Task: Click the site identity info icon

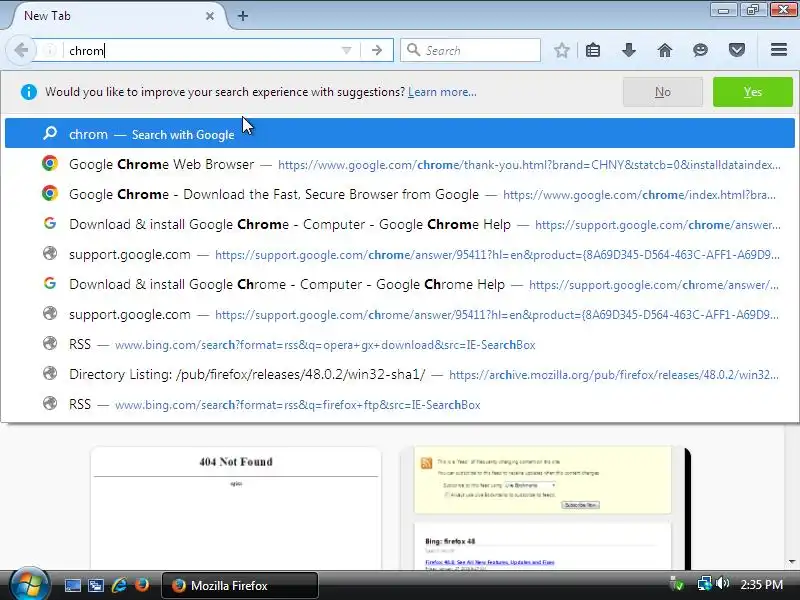Action: pos(50,50)
